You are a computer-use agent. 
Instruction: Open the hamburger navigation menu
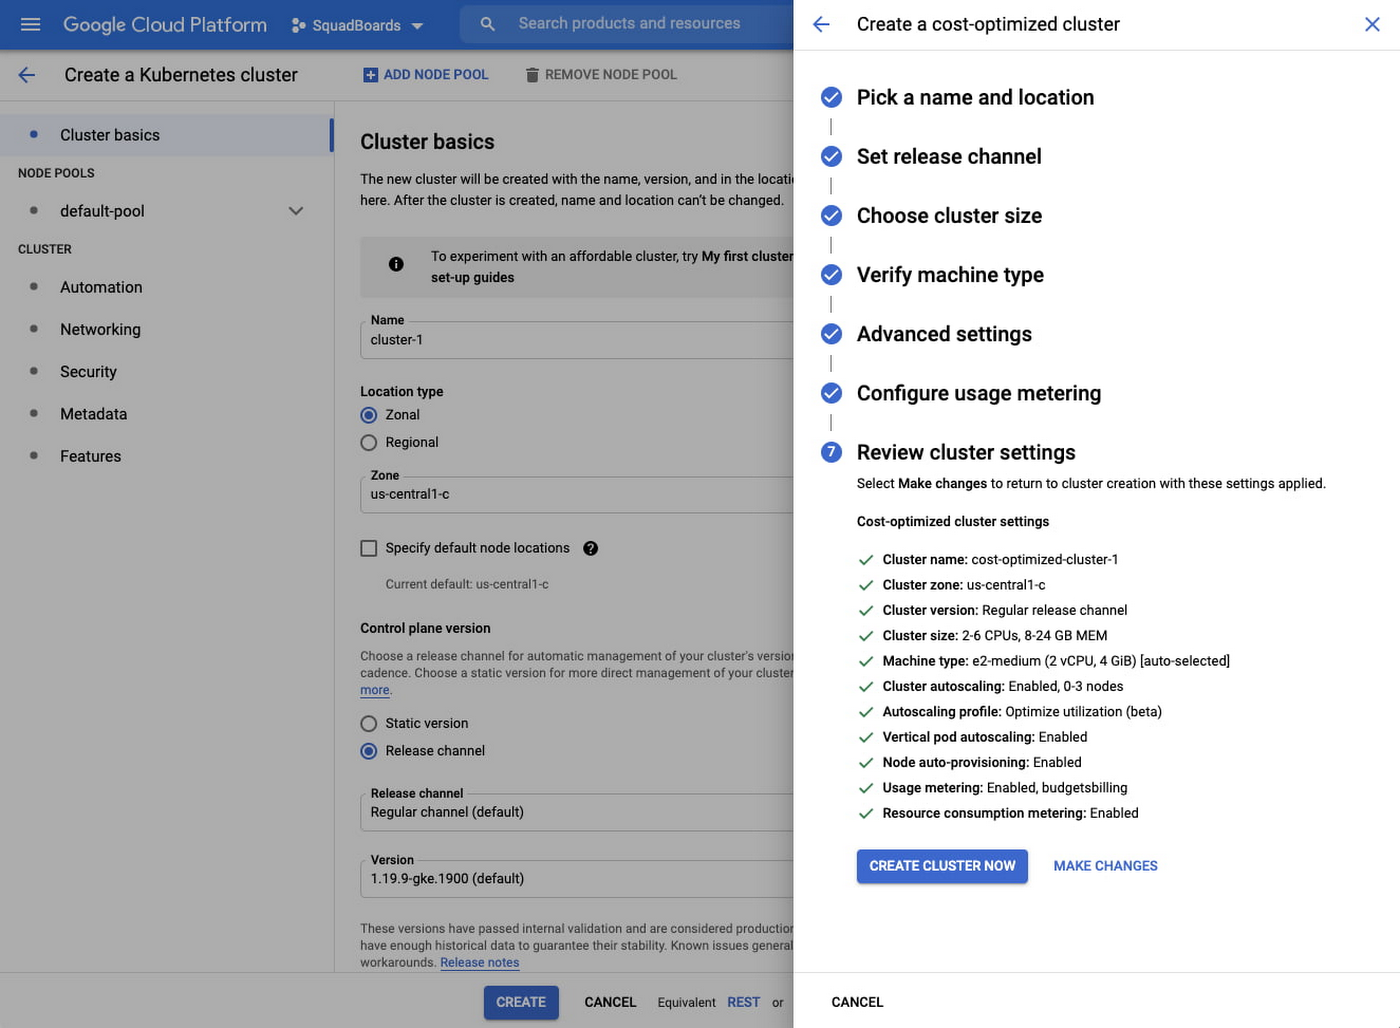(31, 24)
